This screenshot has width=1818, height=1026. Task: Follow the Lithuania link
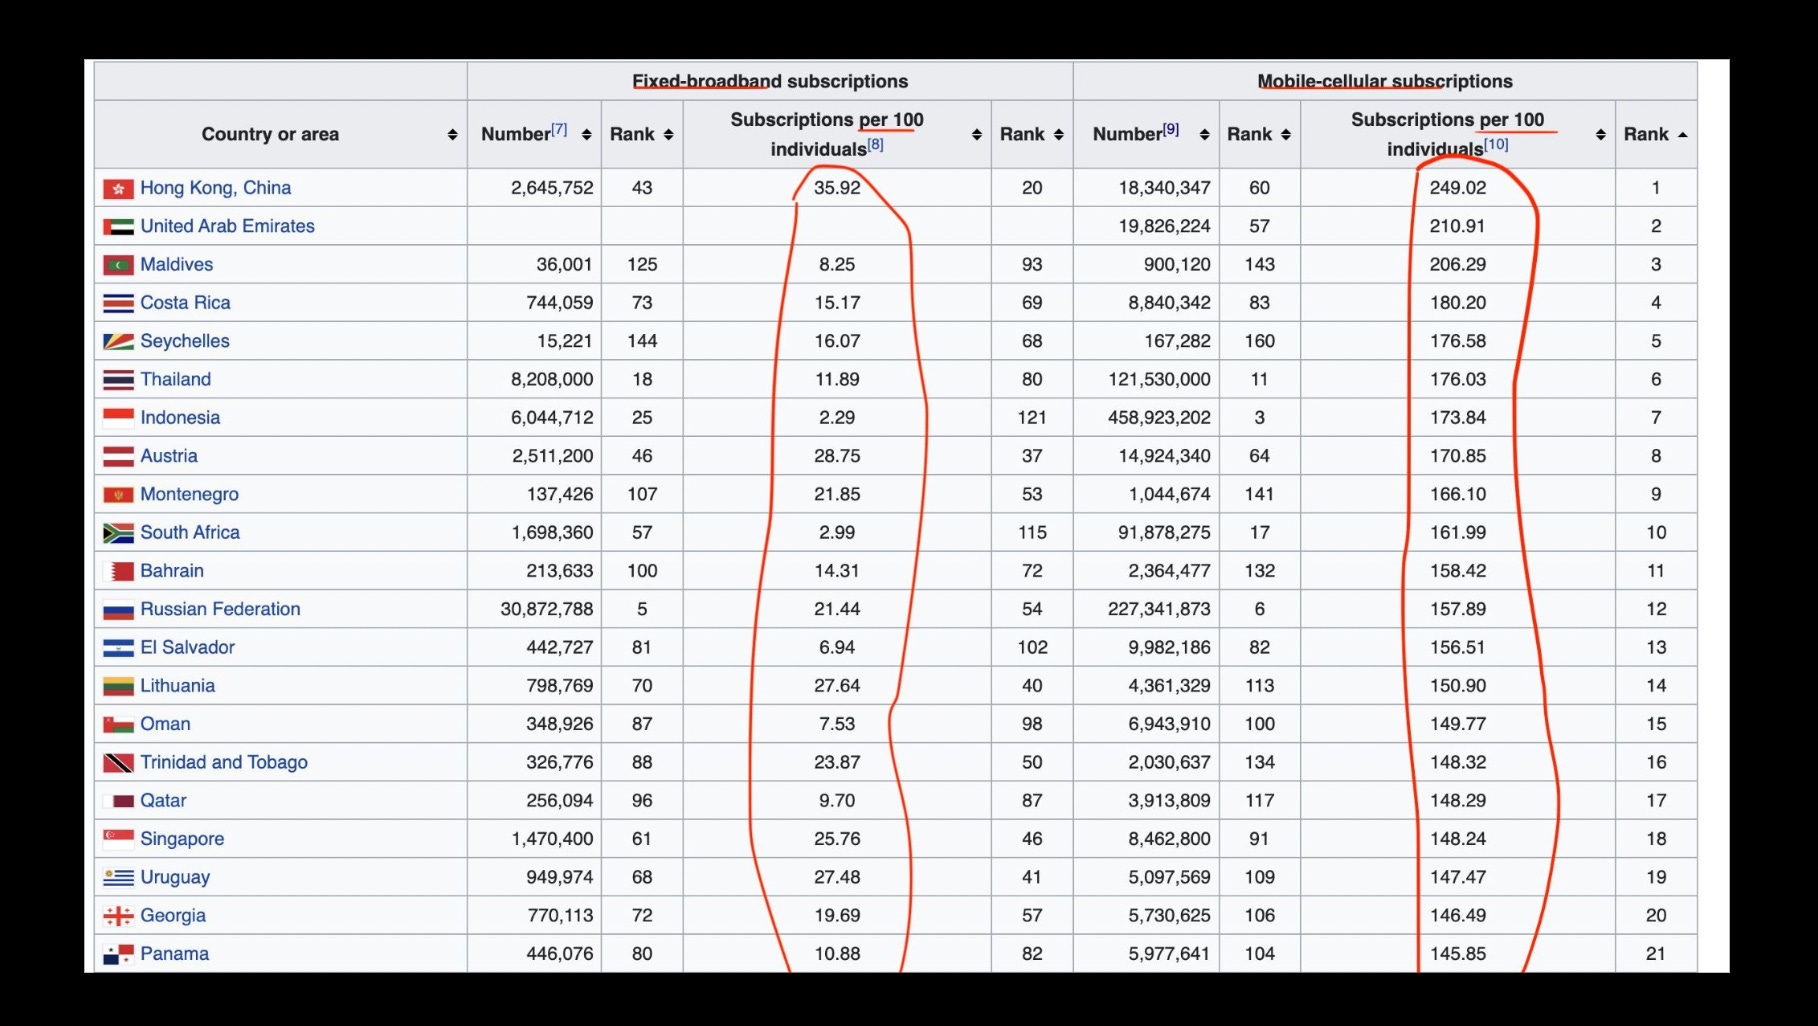click(177, 686)
